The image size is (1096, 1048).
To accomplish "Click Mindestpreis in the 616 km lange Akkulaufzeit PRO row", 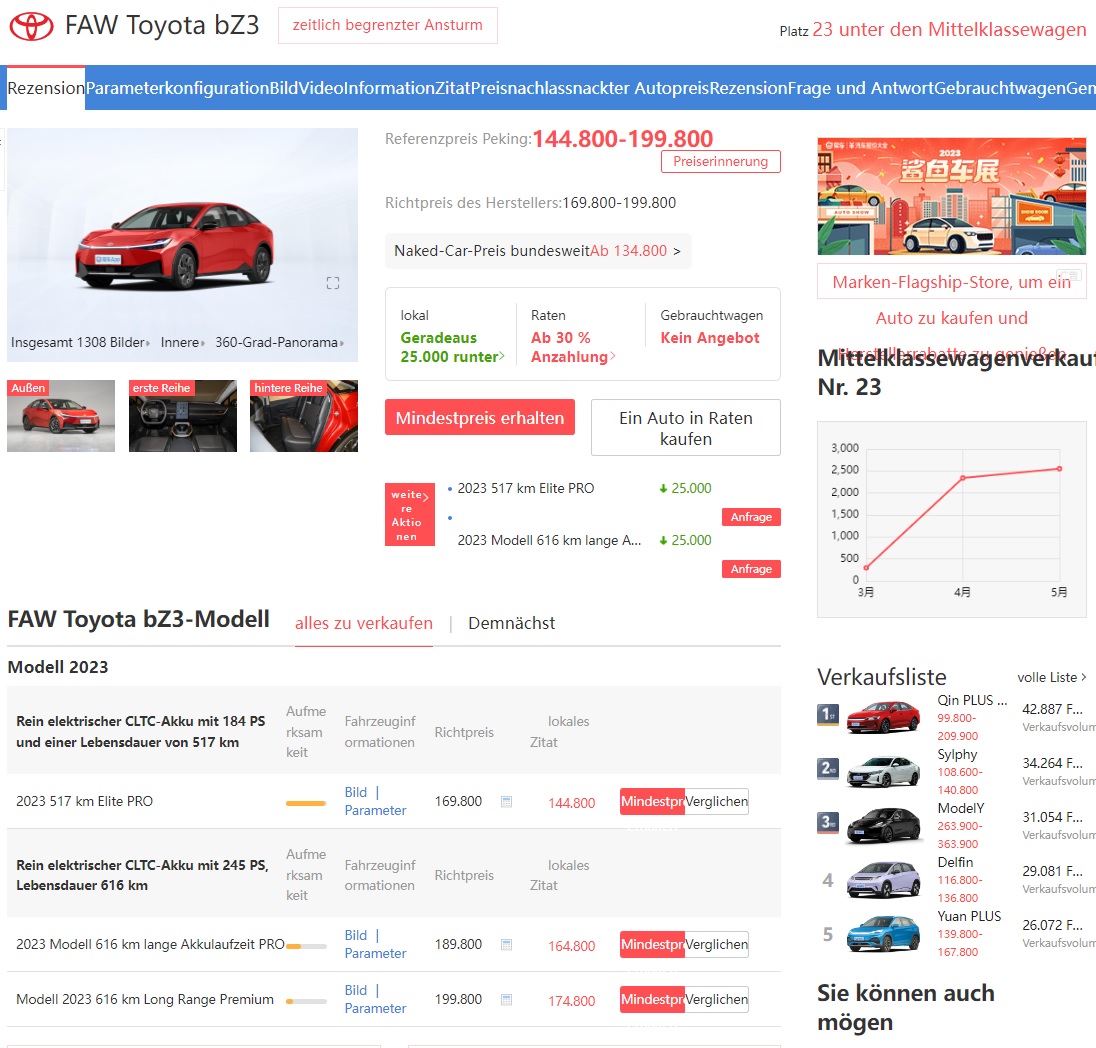I will (x=652, y=945).
